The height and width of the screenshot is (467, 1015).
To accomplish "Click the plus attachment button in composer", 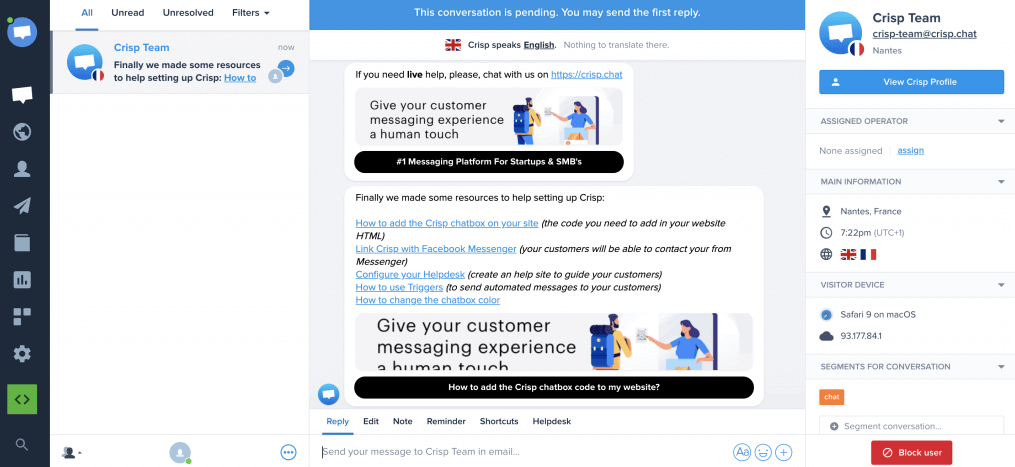I will tap(784, 452).
